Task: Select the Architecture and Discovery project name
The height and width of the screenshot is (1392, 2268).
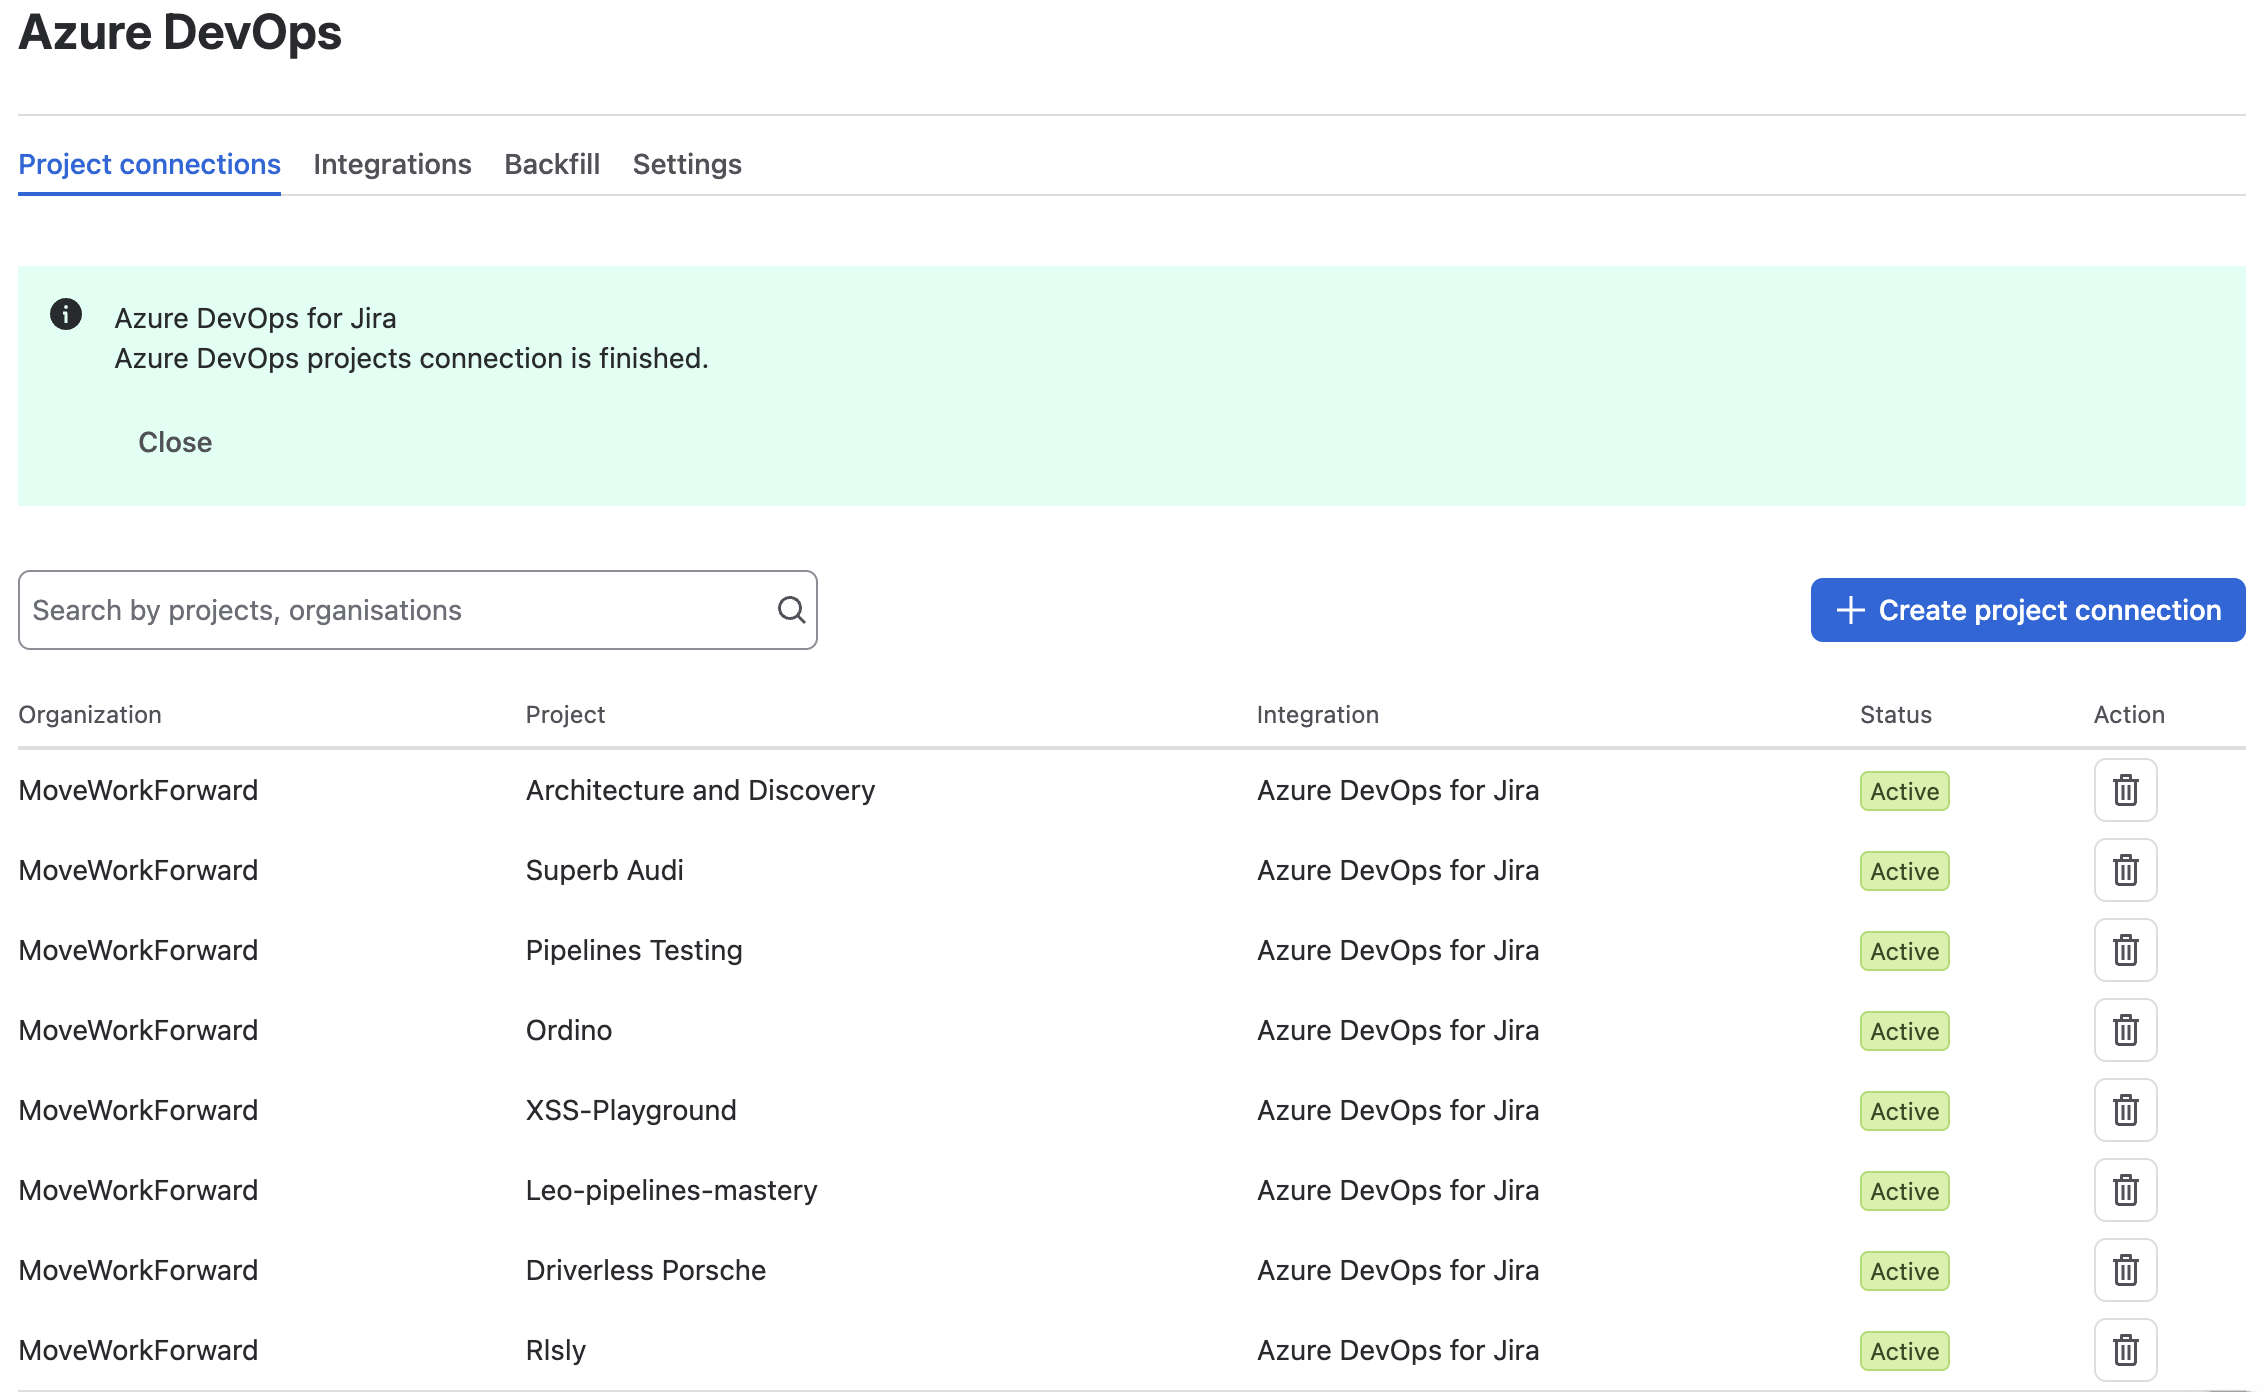Action: click(x=700, y=790)
